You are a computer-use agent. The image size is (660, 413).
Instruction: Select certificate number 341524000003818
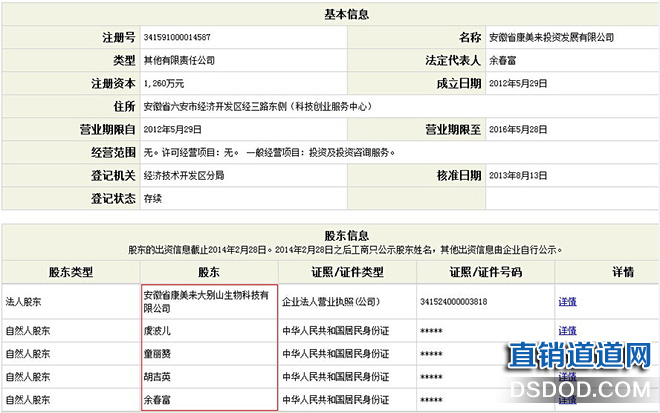pos(453,301)
